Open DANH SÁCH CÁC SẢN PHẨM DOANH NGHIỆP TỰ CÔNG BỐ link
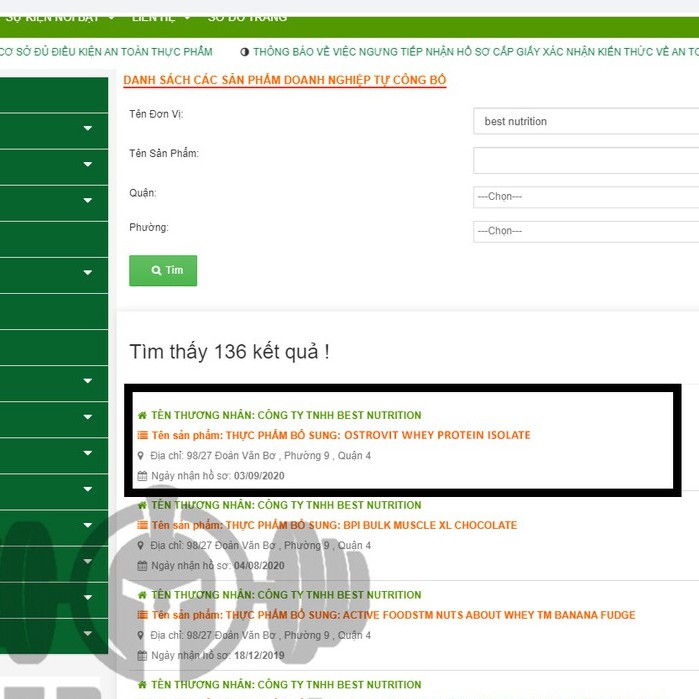 click(285, 80)
